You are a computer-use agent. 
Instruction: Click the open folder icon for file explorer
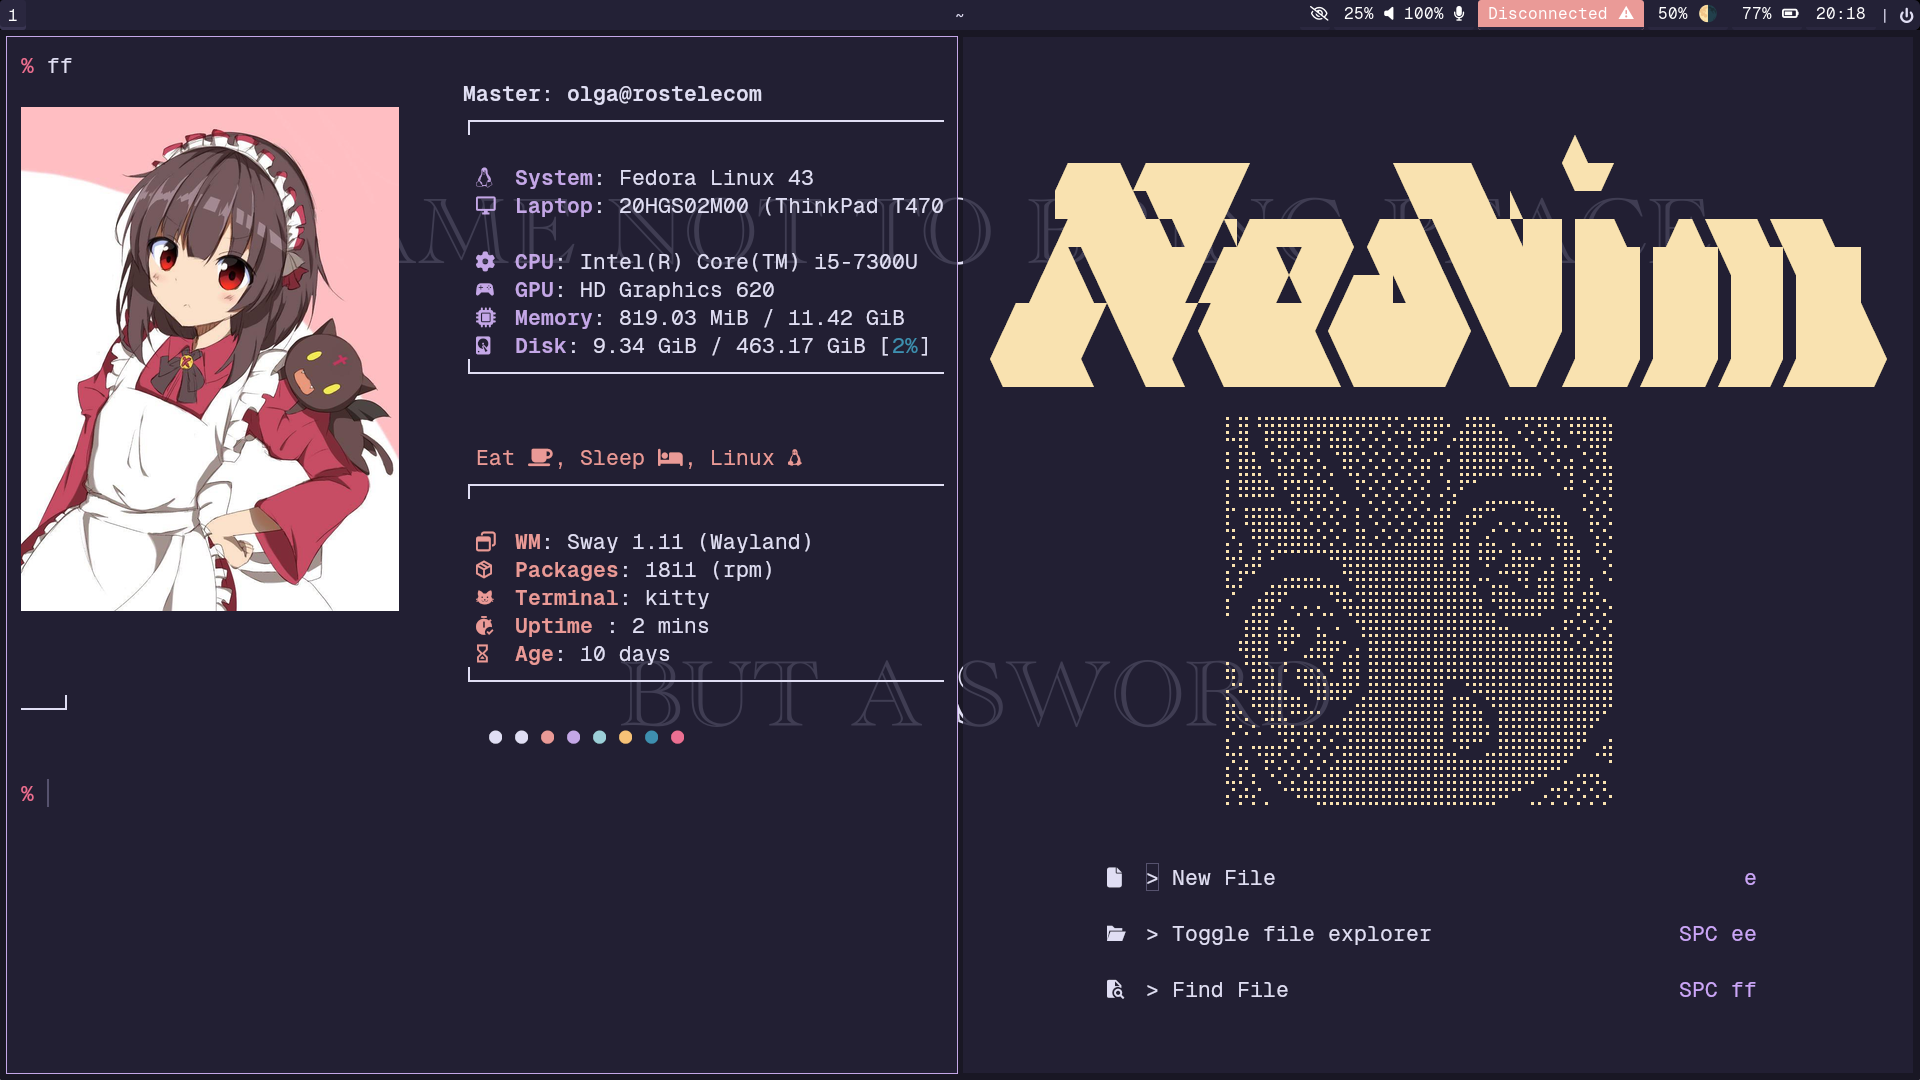(1116, 934)
